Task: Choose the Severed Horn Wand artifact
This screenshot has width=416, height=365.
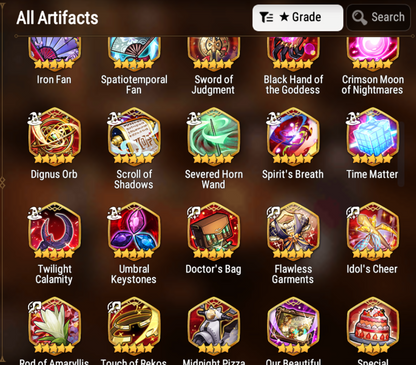Action: point(214,137)
